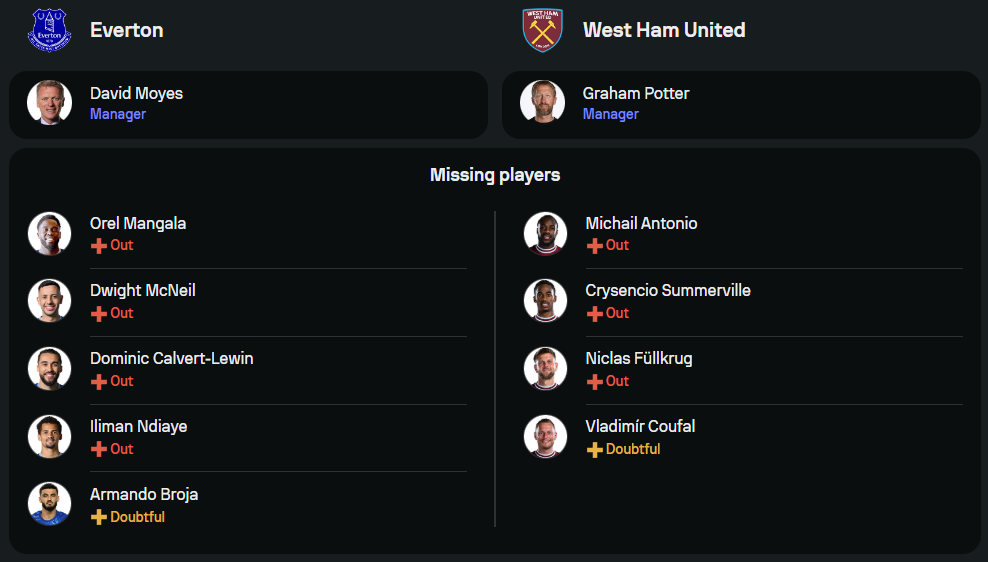Click Armando Broja's yellow Doubtful status icon
Viewport: 988px width, 562px height.
coord(98,517)
